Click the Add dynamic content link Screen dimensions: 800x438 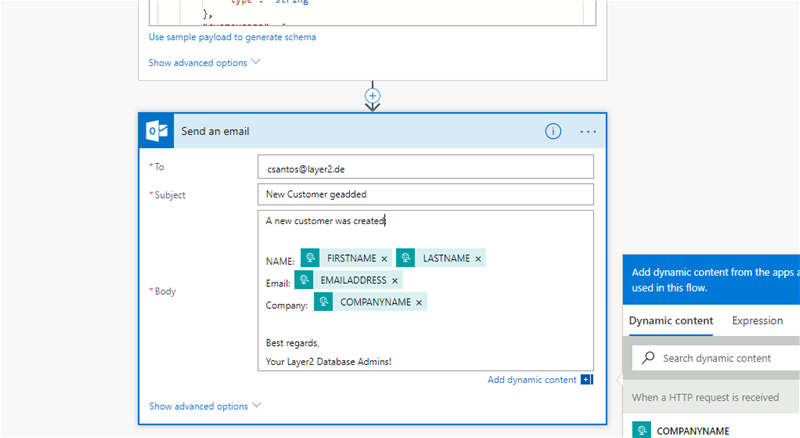(531, 380)
